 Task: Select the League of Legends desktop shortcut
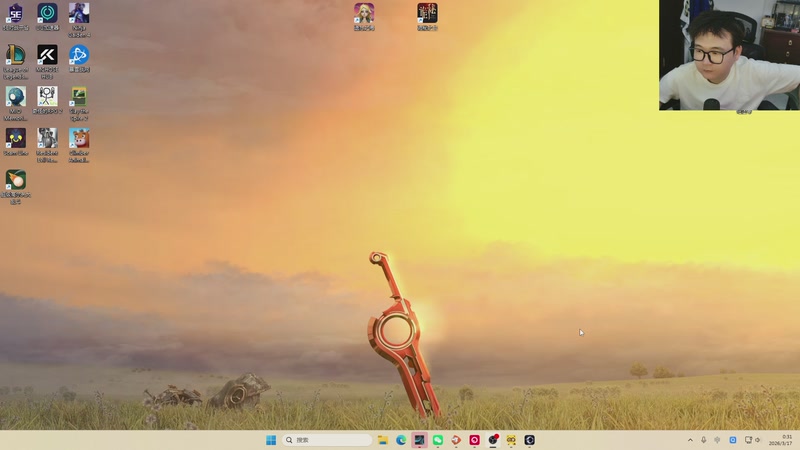click(16, 62)
